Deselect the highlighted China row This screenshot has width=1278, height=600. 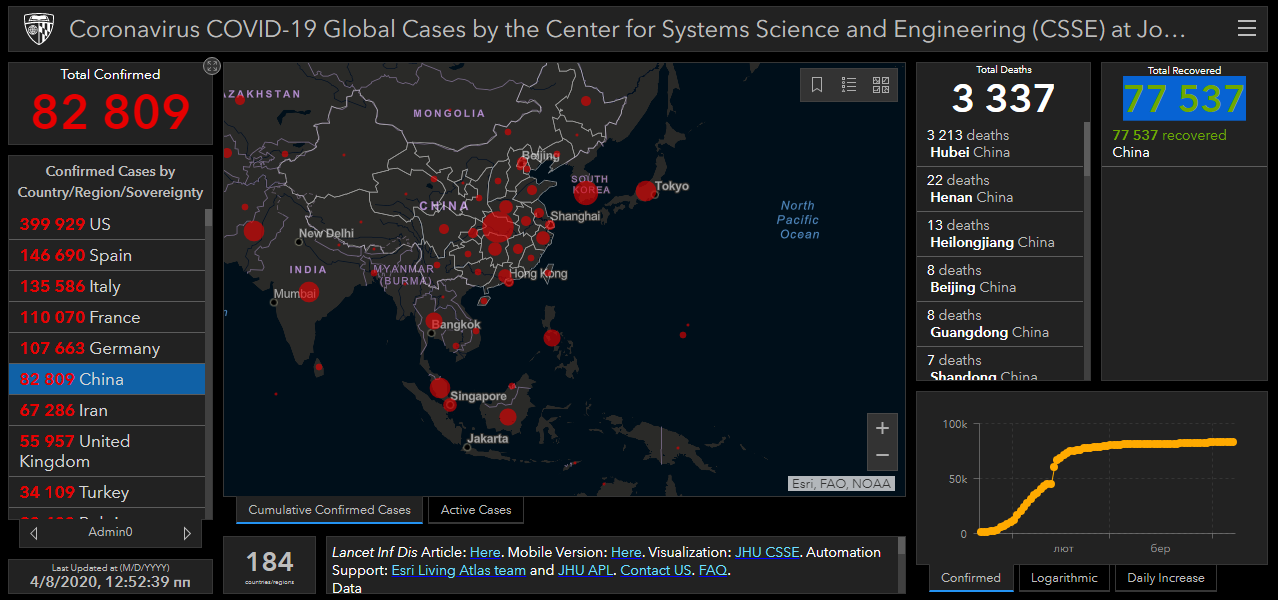click(x=107, y=379)
